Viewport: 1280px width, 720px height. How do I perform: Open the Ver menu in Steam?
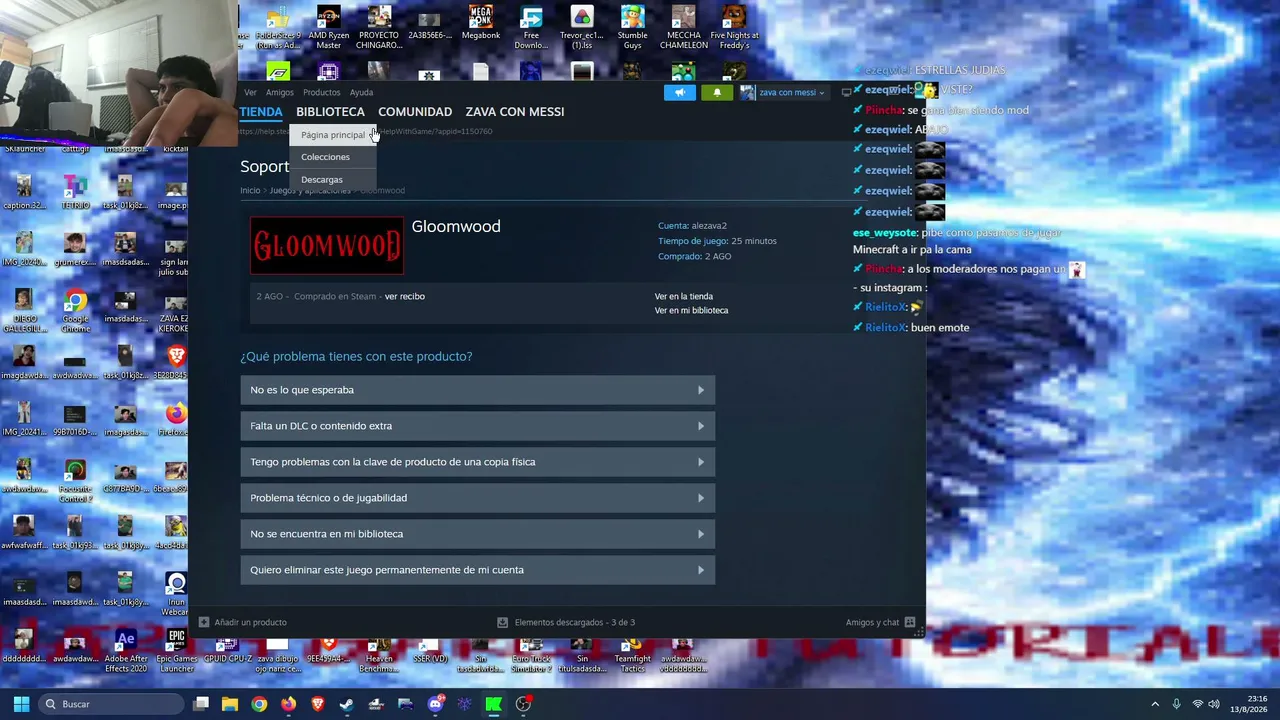(x=250, y=92)
